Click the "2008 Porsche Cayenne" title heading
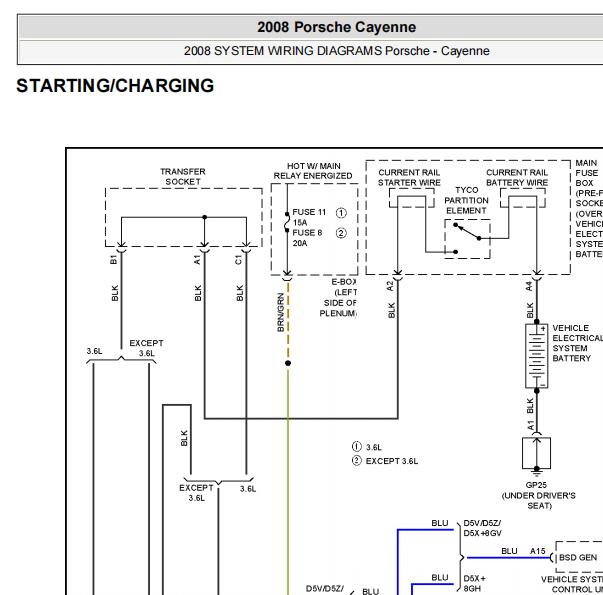603x595 pixels. (336, 27)
